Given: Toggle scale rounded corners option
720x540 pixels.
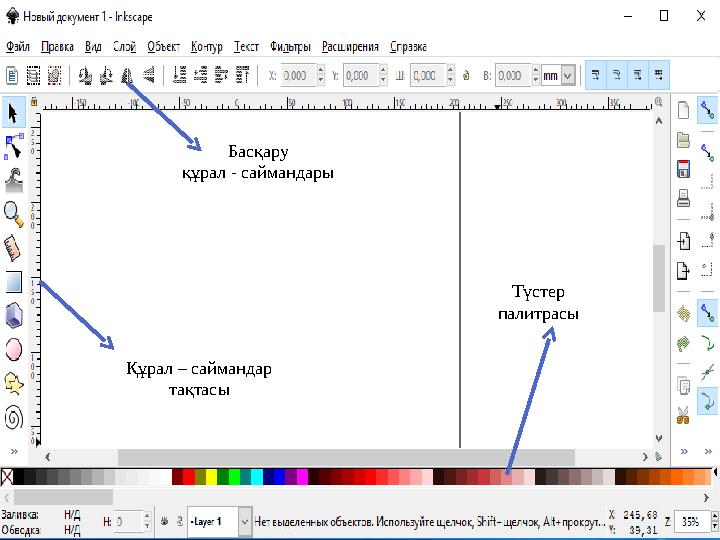Looking at the screenshot, I should pyautogui.click(x=617, y=75).
